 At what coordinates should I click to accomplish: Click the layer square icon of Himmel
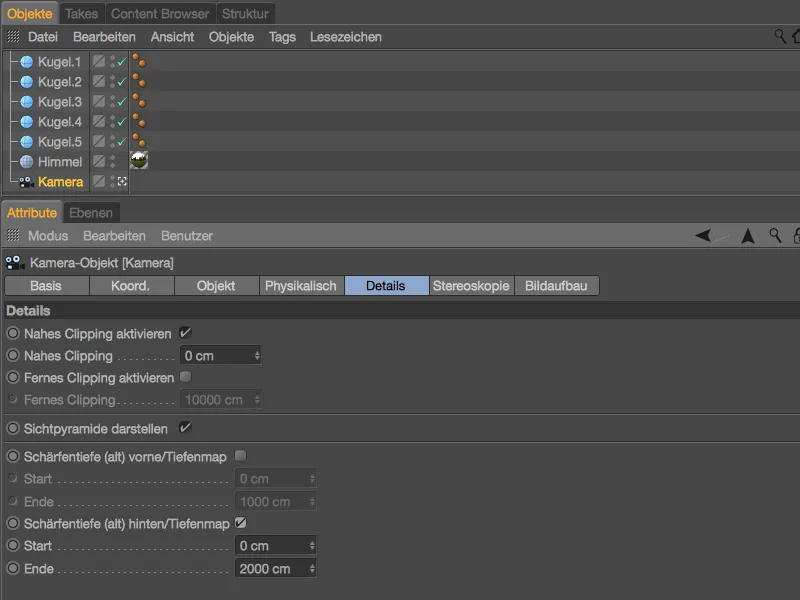(x=99, y=161)
